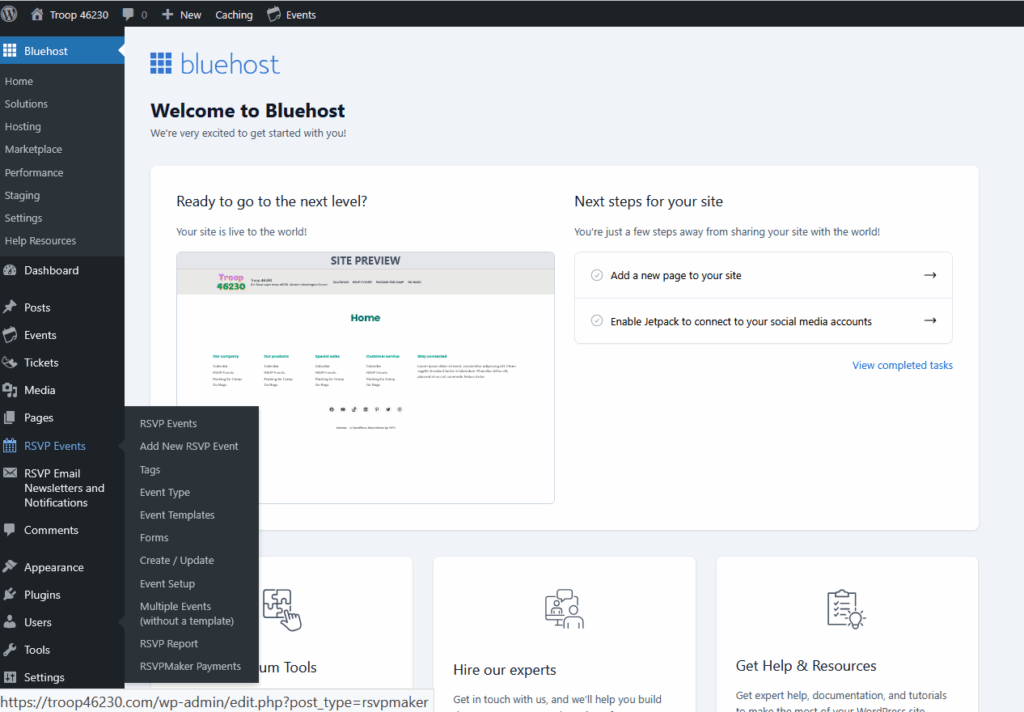Click the Settings slider icon at sidebar bottom

click(10, 677)
